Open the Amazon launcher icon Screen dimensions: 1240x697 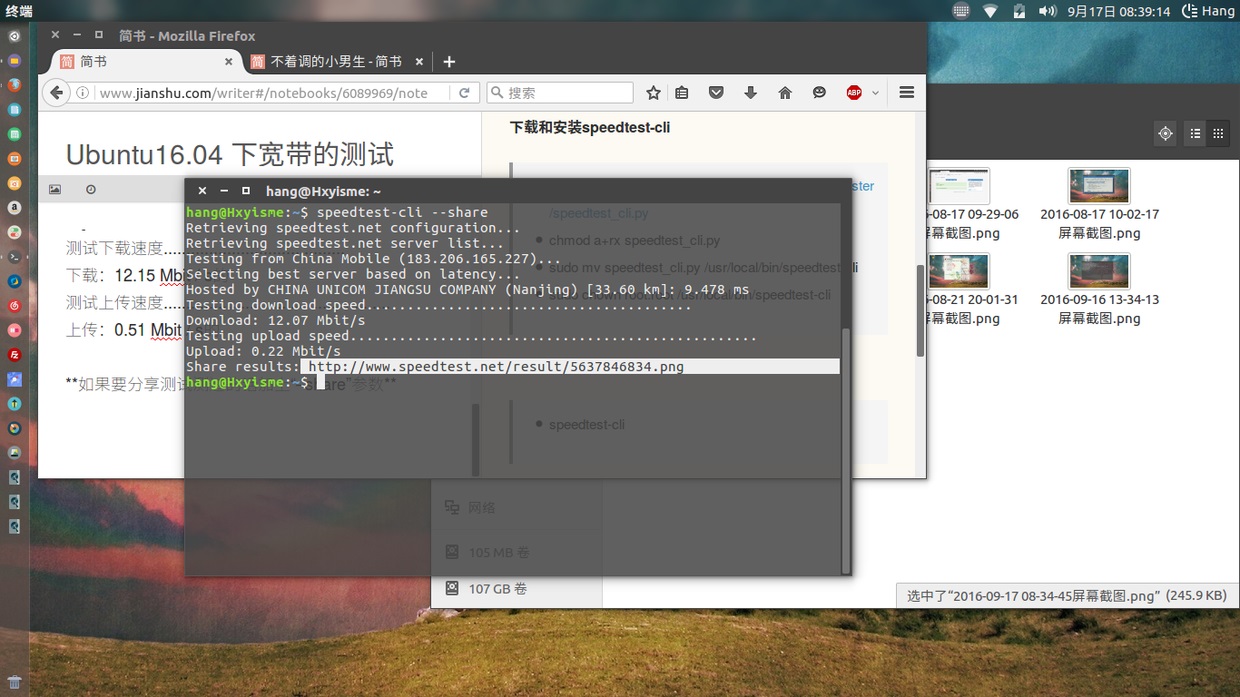pos(14,208)
